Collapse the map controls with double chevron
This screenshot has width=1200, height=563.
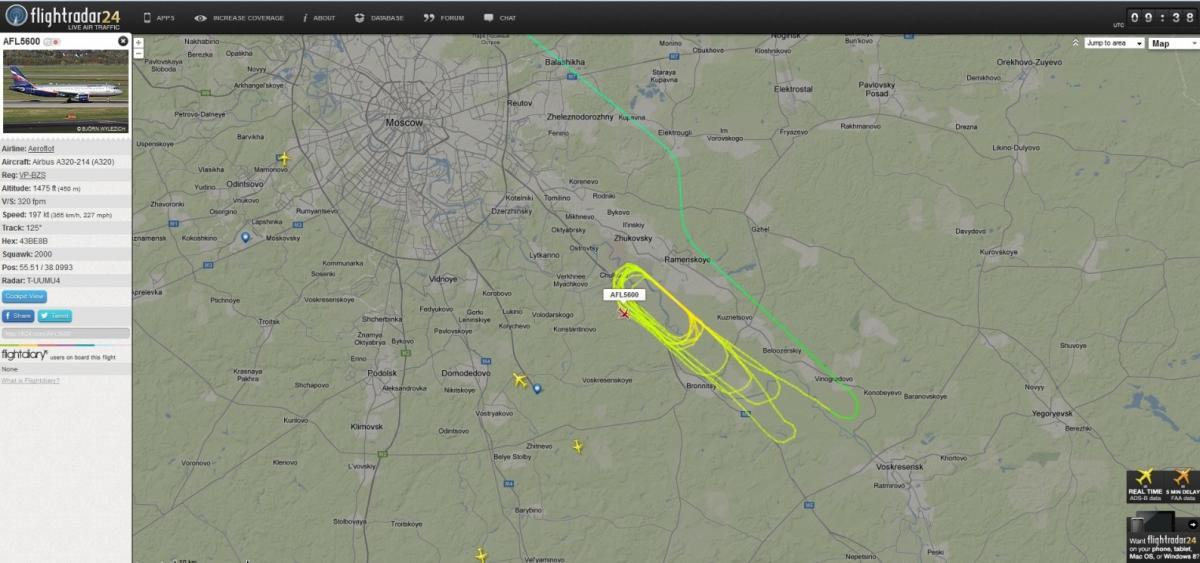1075,43
